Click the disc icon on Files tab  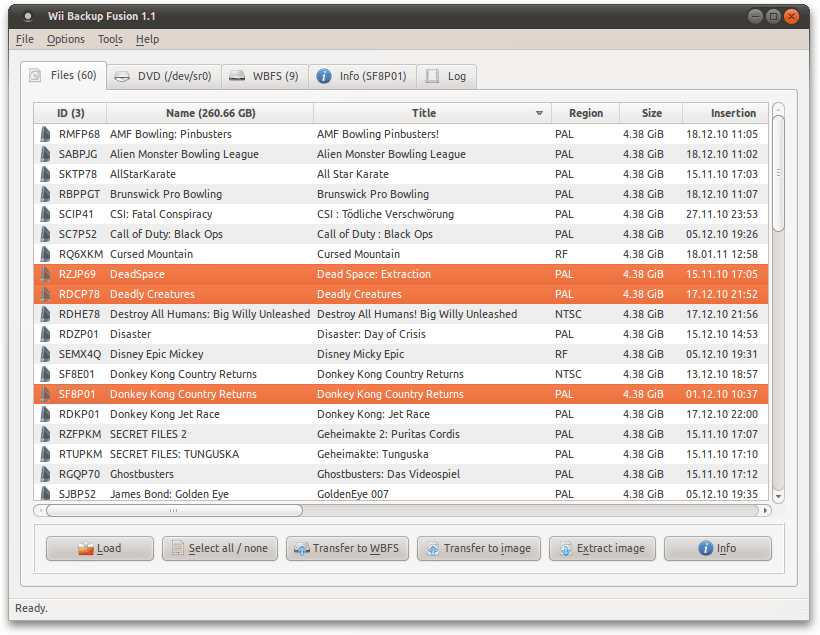(x=35, y=75)
